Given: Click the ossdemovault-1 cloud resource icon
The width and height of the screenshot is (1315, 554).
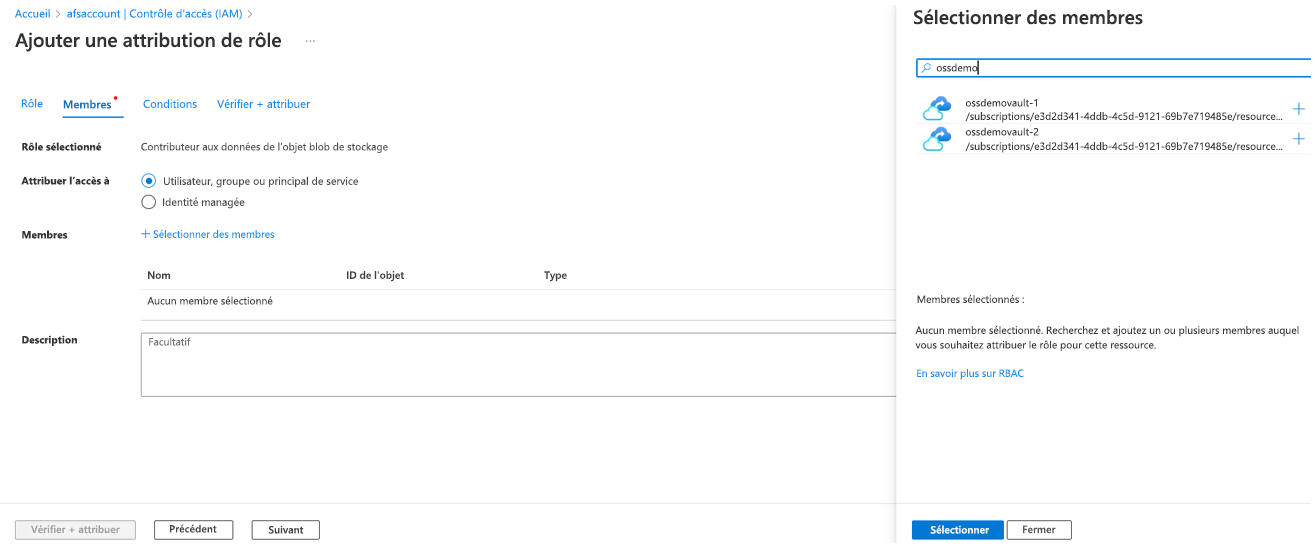Looking at the screenshot, I should 938,109.
